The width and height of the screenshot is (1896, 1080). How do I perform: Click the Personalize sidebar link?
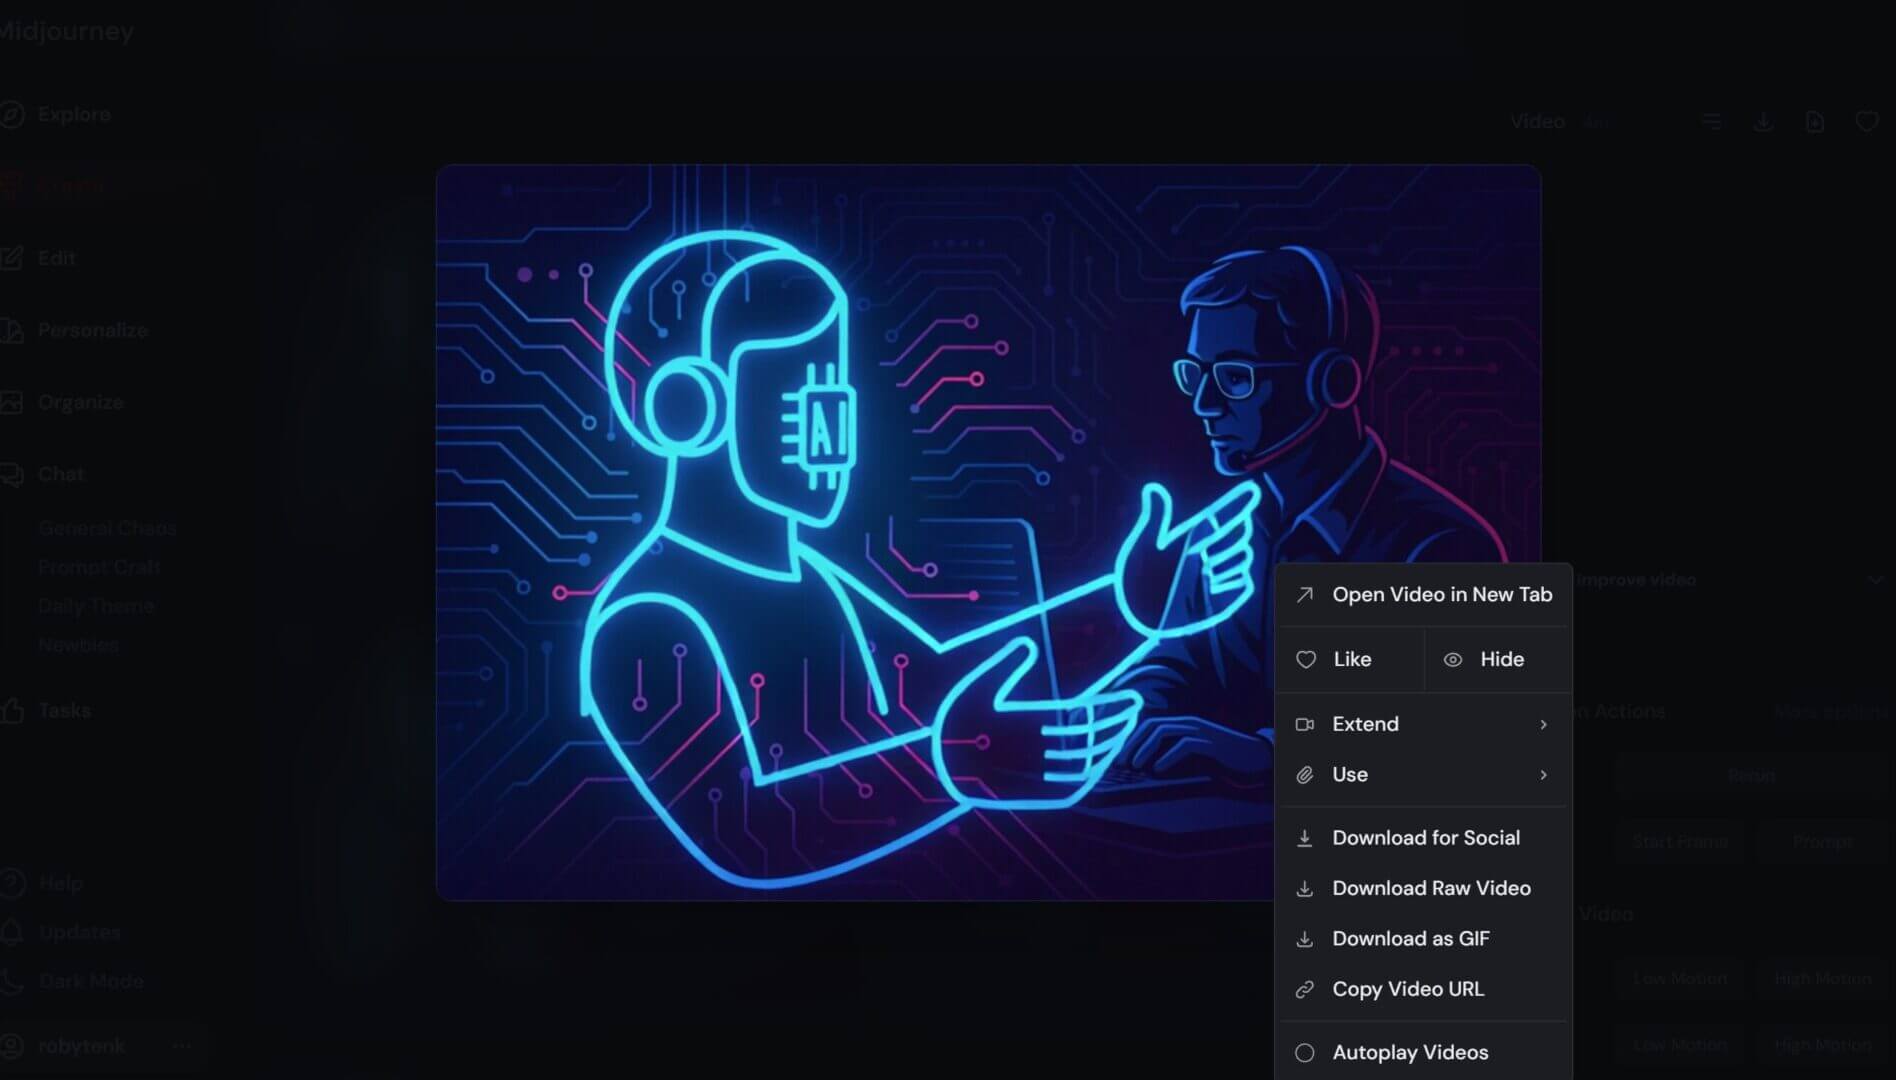92,330
